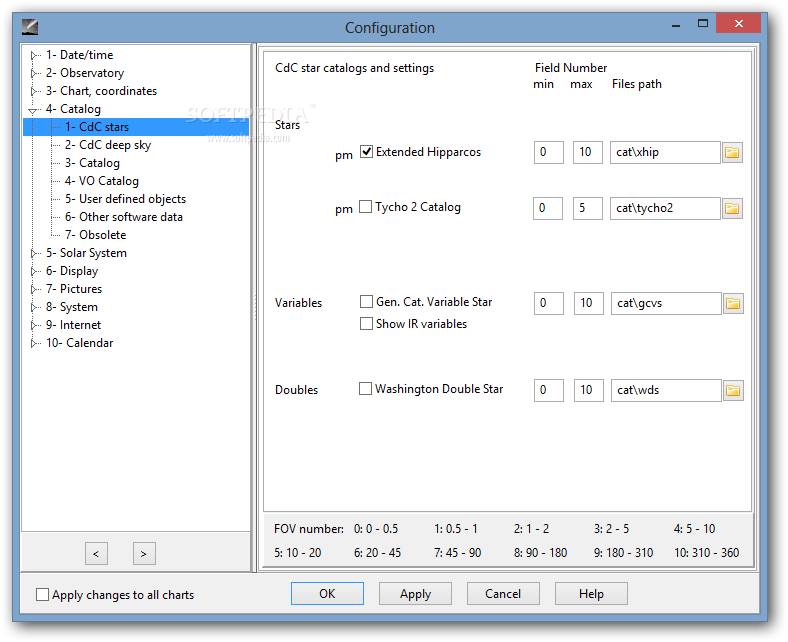Click the Configuration window app icon
This screenshot has height=642, width=788.
(x=30, y=27)
